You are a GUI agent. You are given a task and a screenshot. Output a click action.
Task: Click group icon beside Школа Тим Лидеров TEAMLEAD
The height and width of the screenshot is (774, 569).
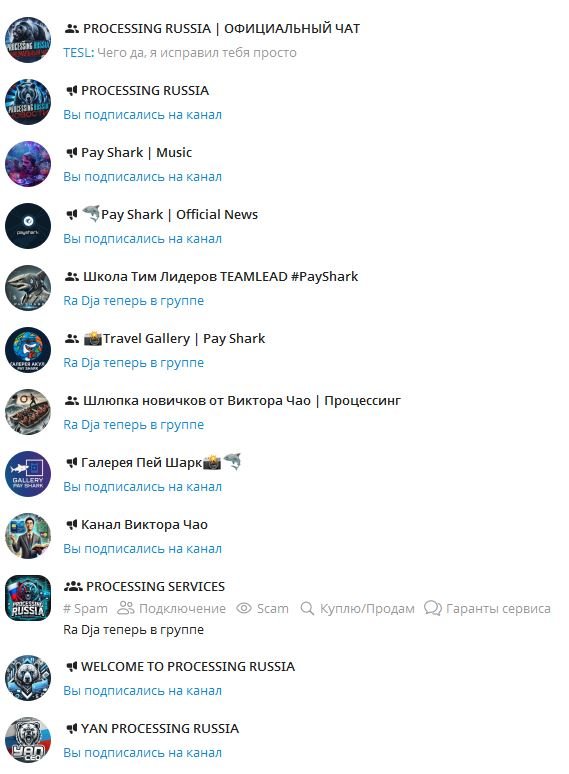(x=72, y=276)
